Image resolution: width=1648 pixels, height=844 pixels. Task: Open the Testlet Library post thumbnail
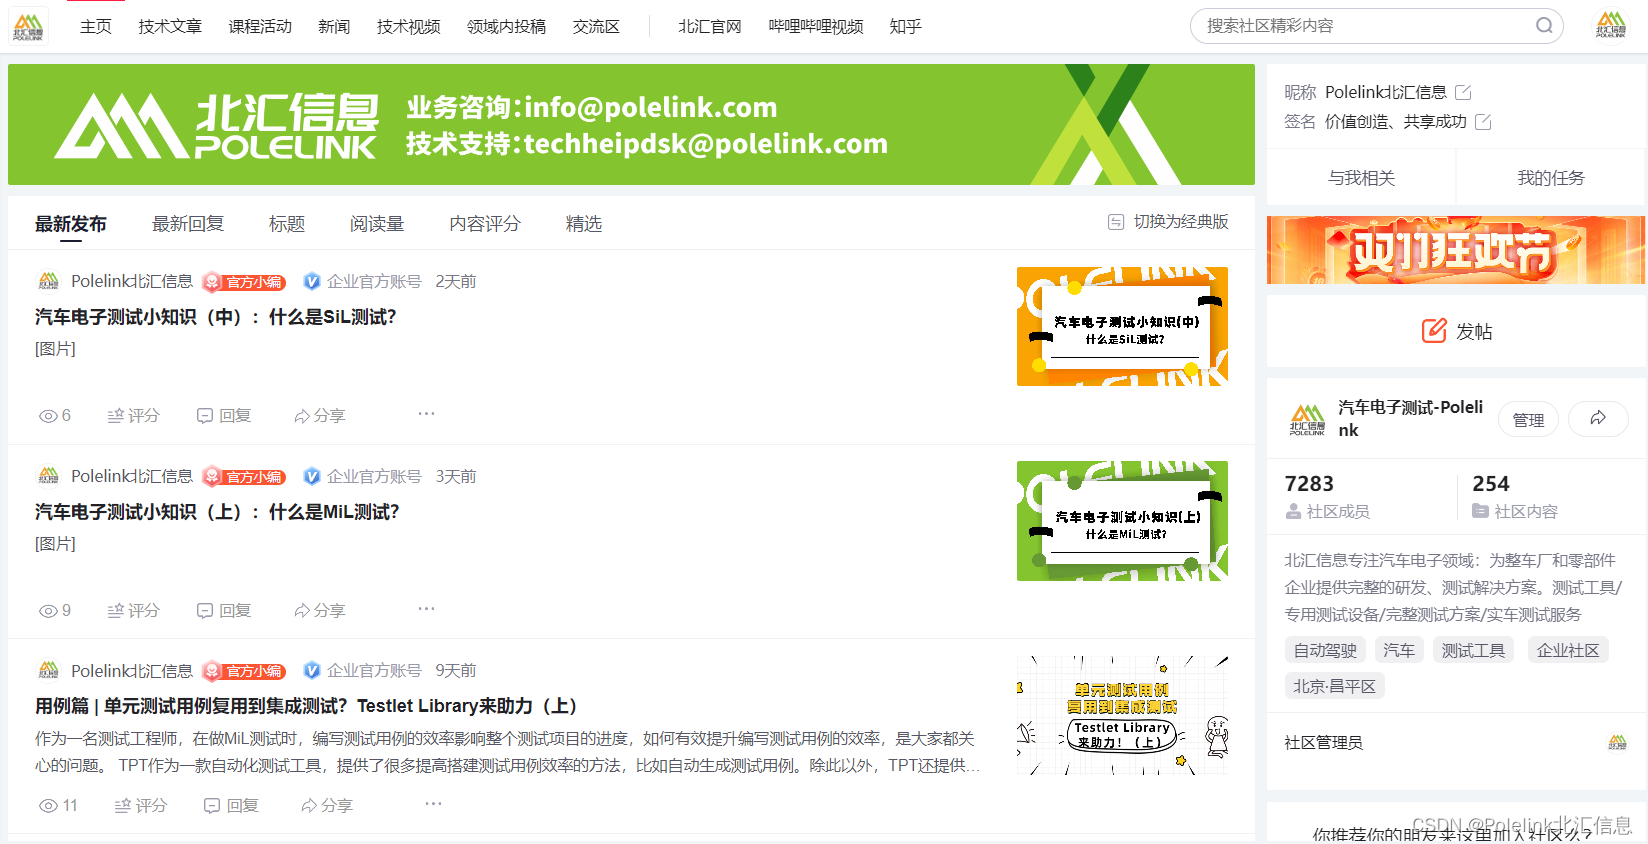click(x=1122, y=715)
